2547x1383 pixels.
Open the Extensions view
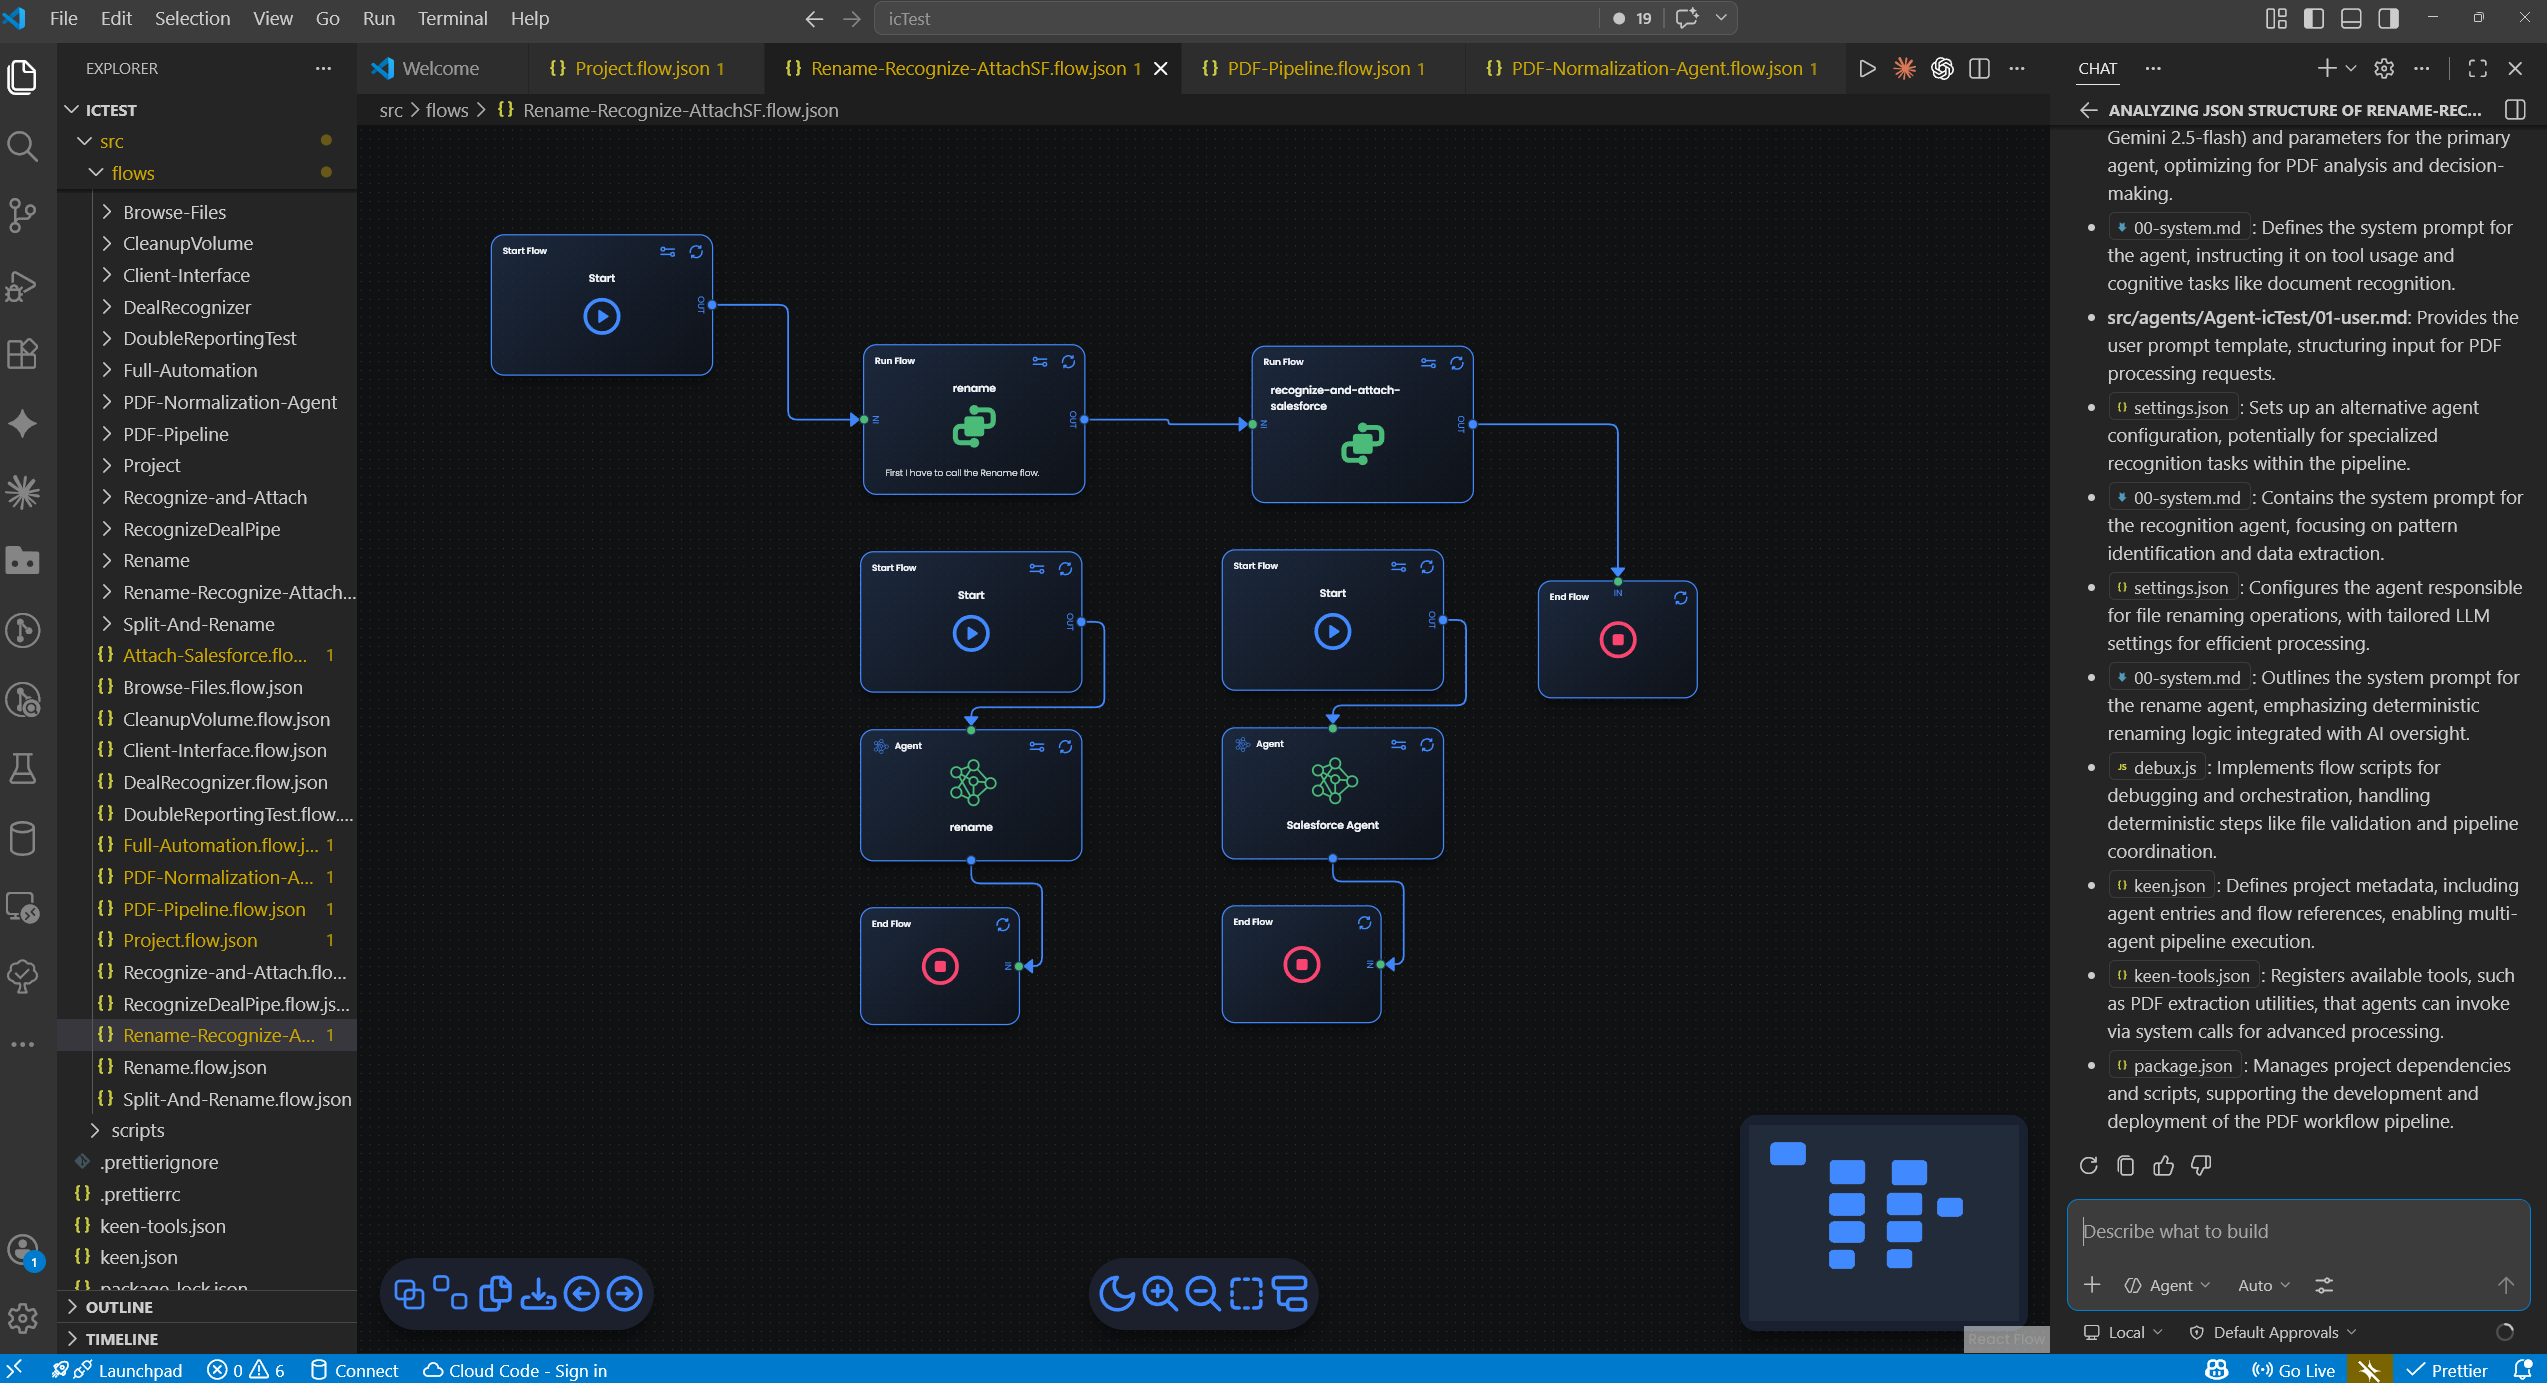click(22, 354)
